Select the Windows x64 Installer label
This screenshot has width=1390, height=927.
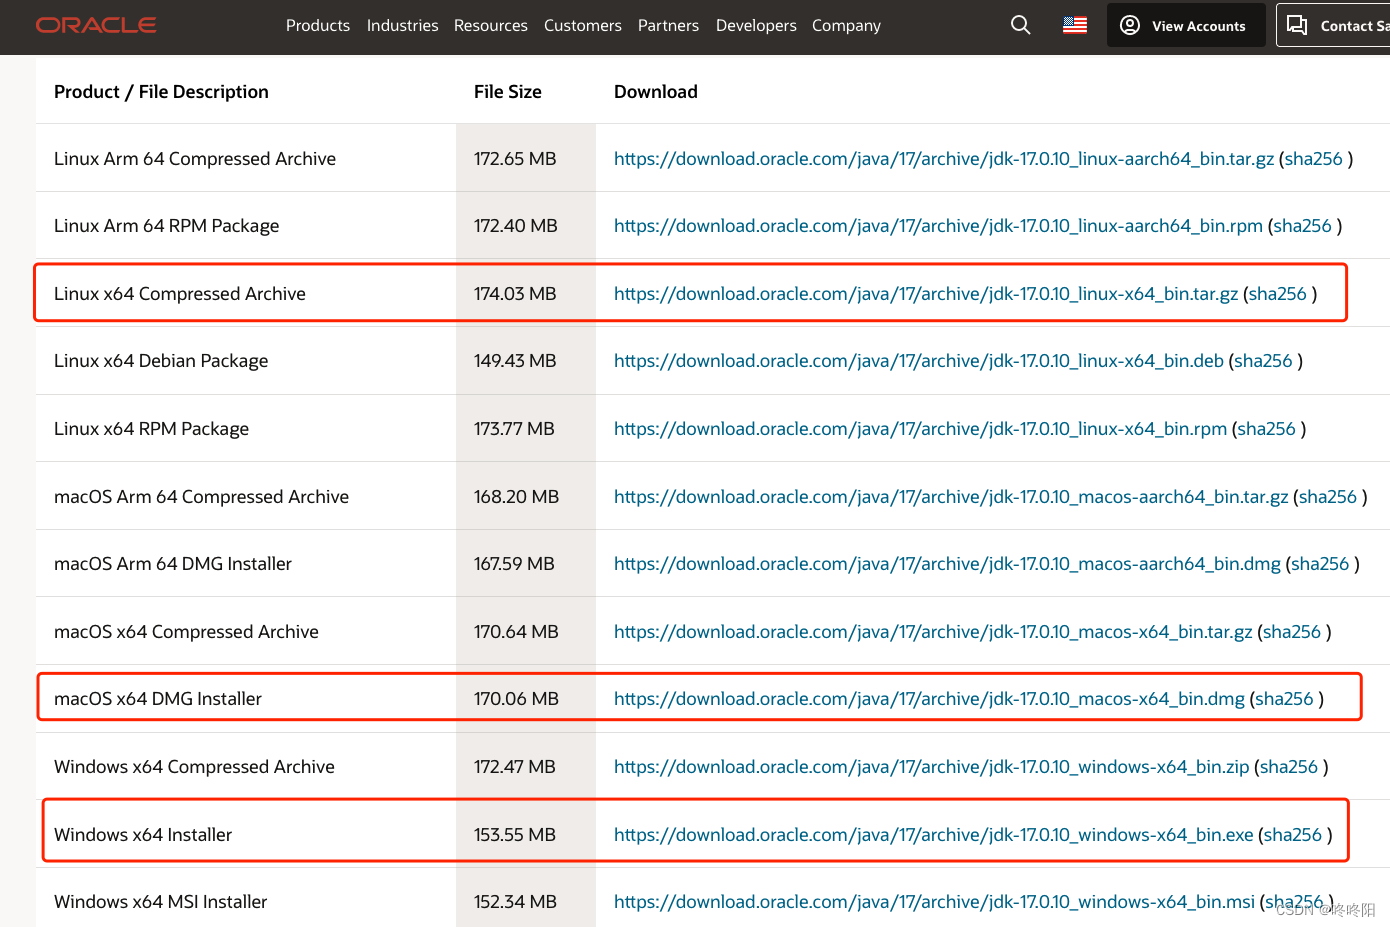point(143,835)
